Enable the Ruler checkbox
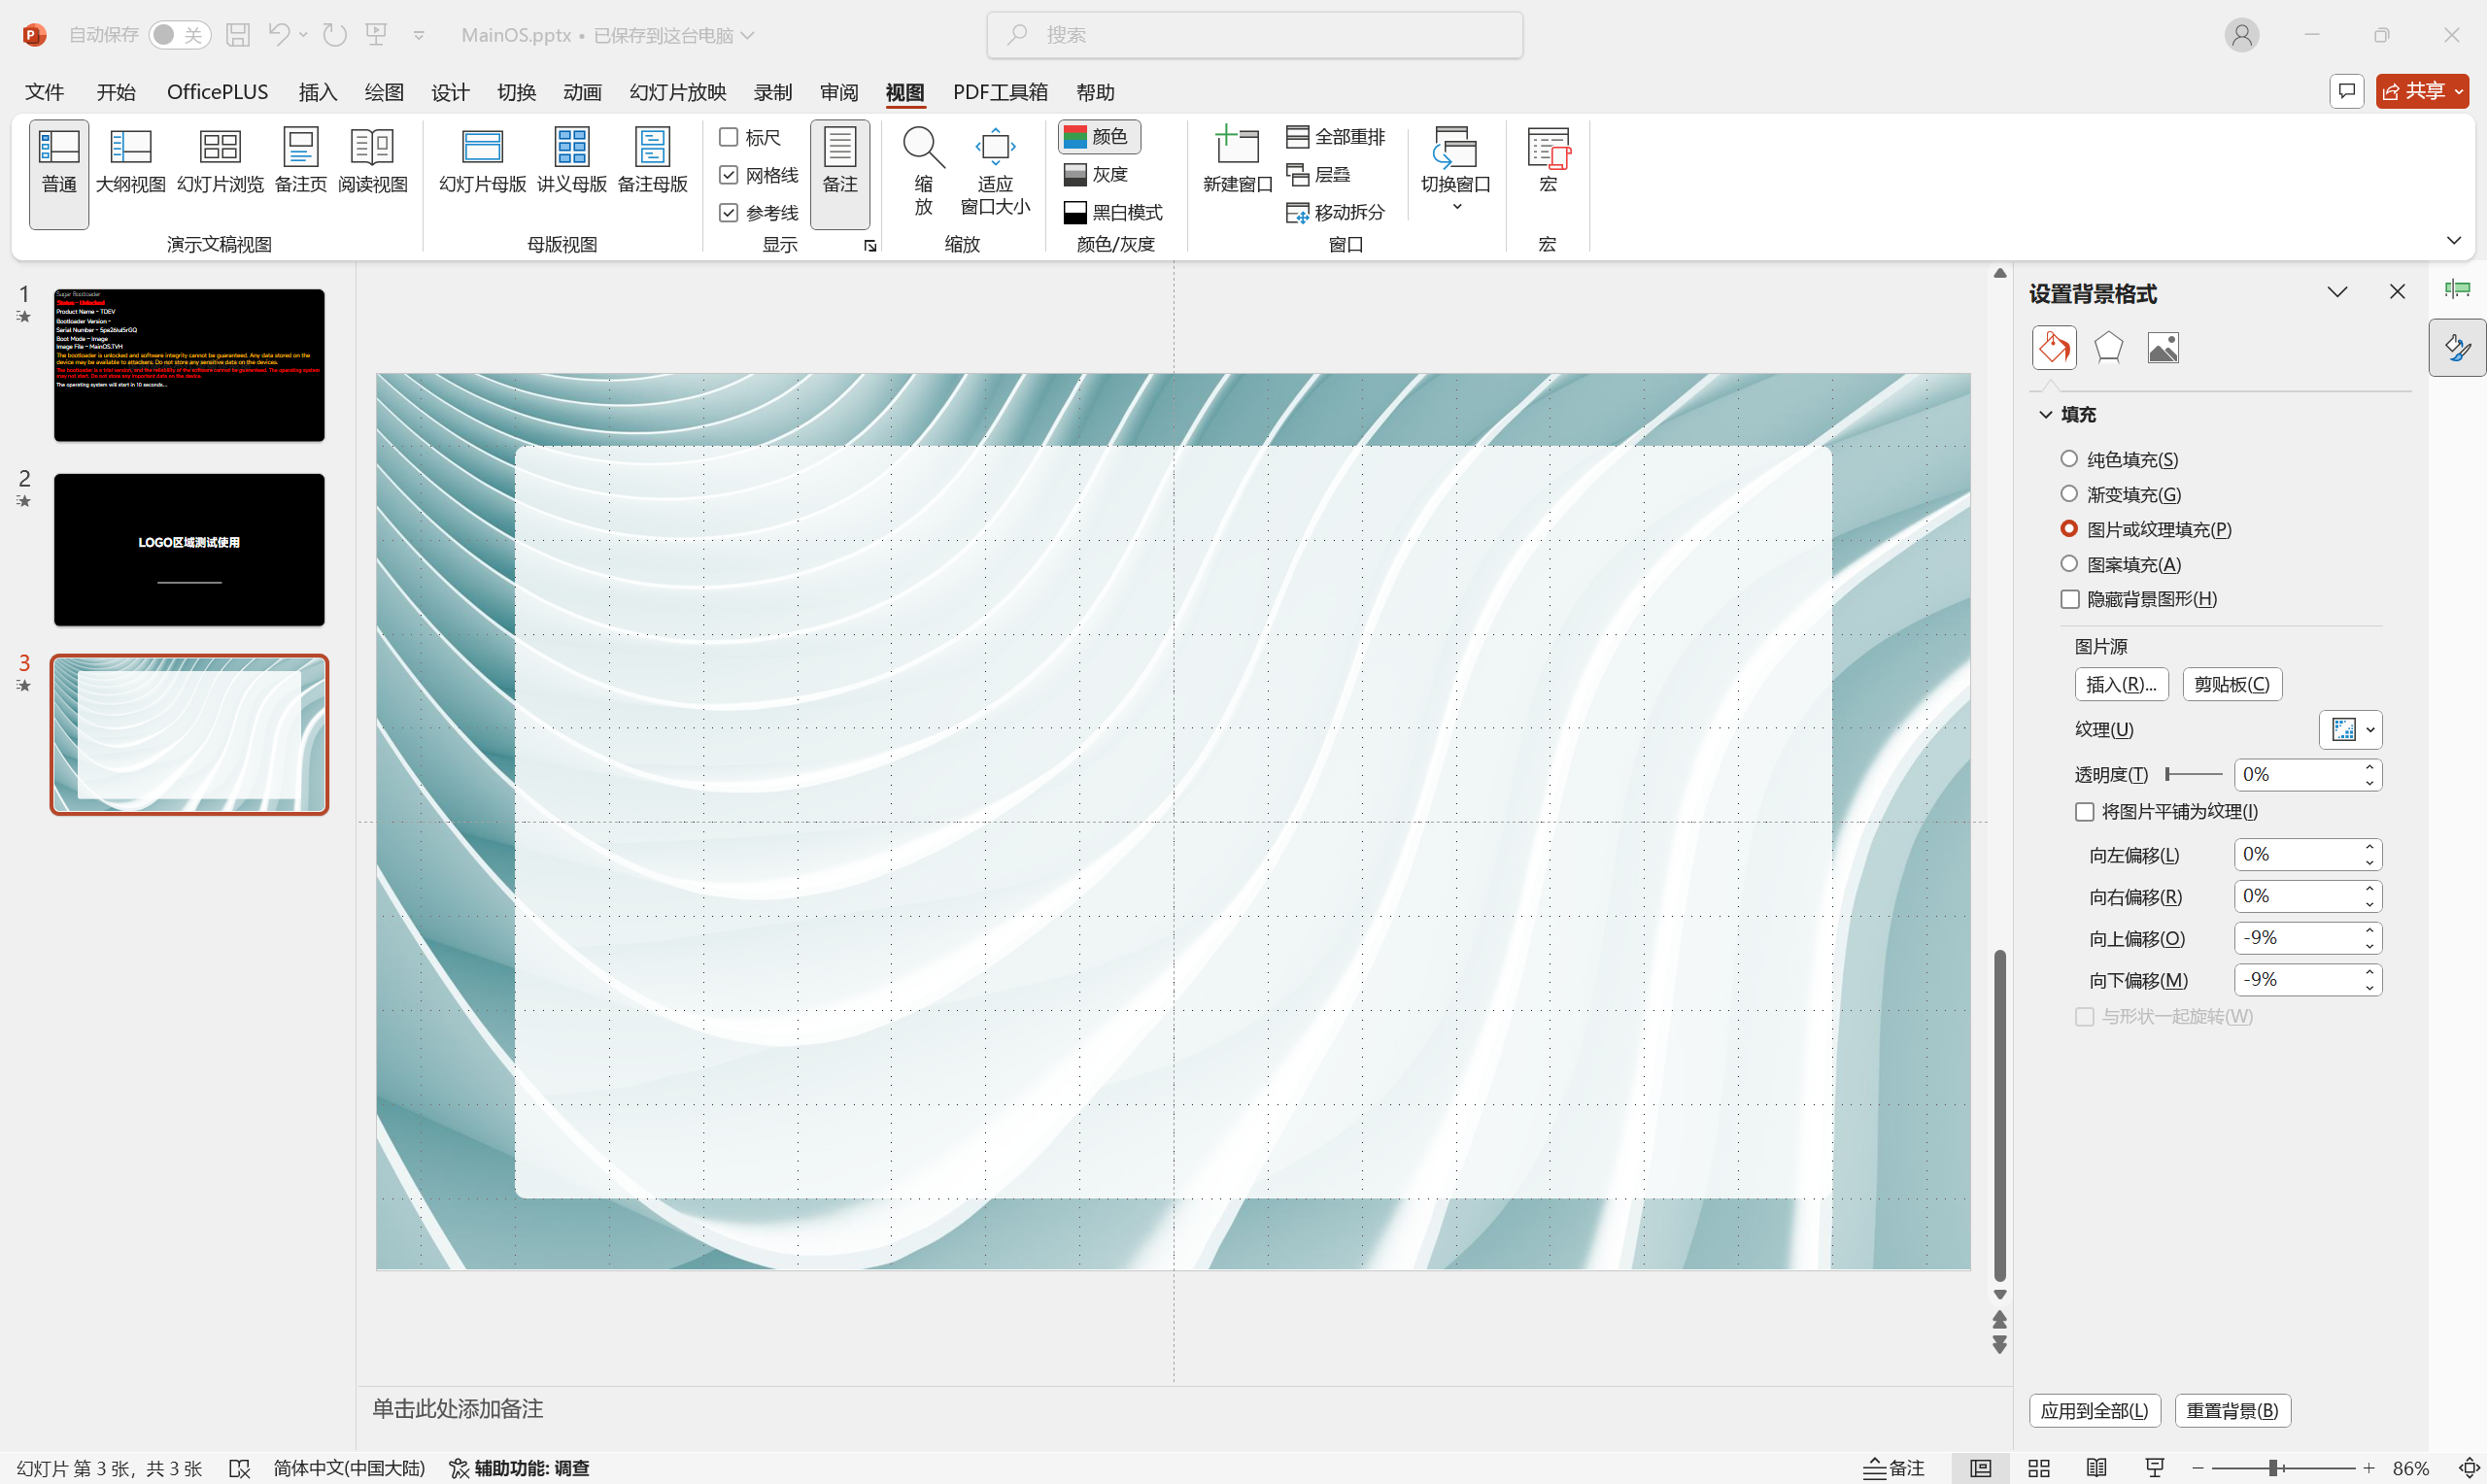 click(729, 137)
